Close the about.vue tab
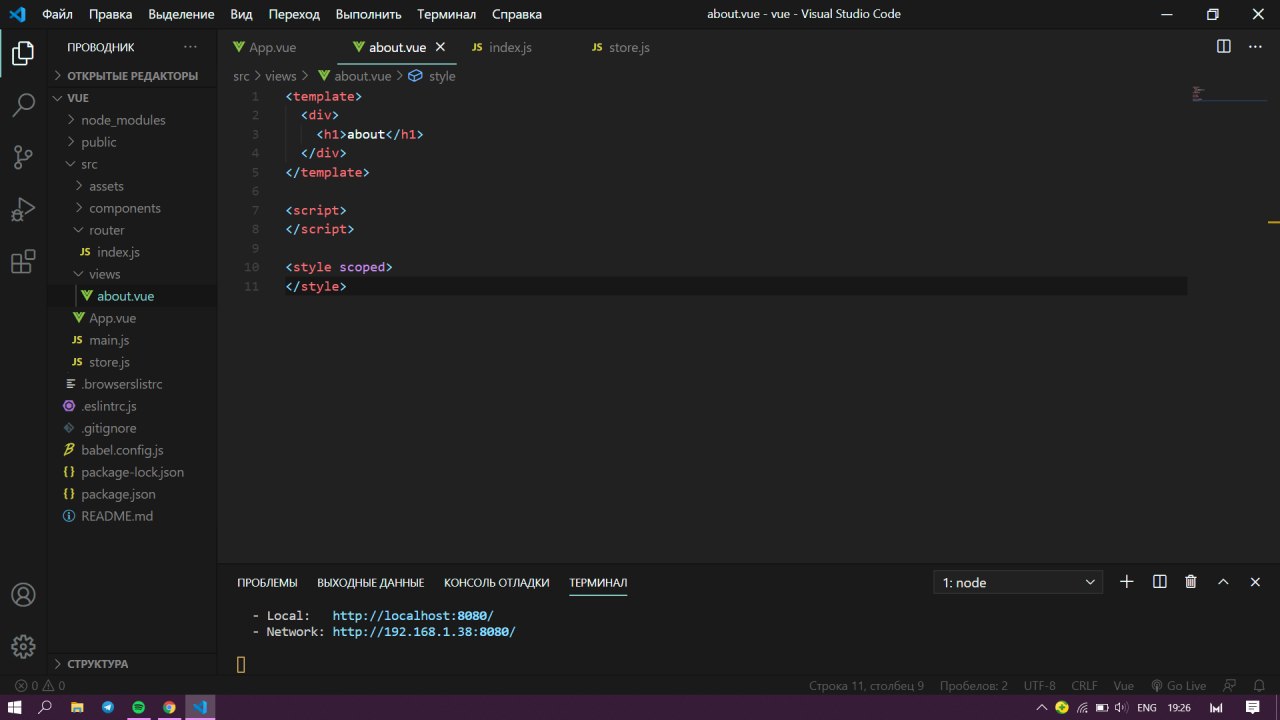This screenshot has width=1280, height=720. (x=440, y=47)
